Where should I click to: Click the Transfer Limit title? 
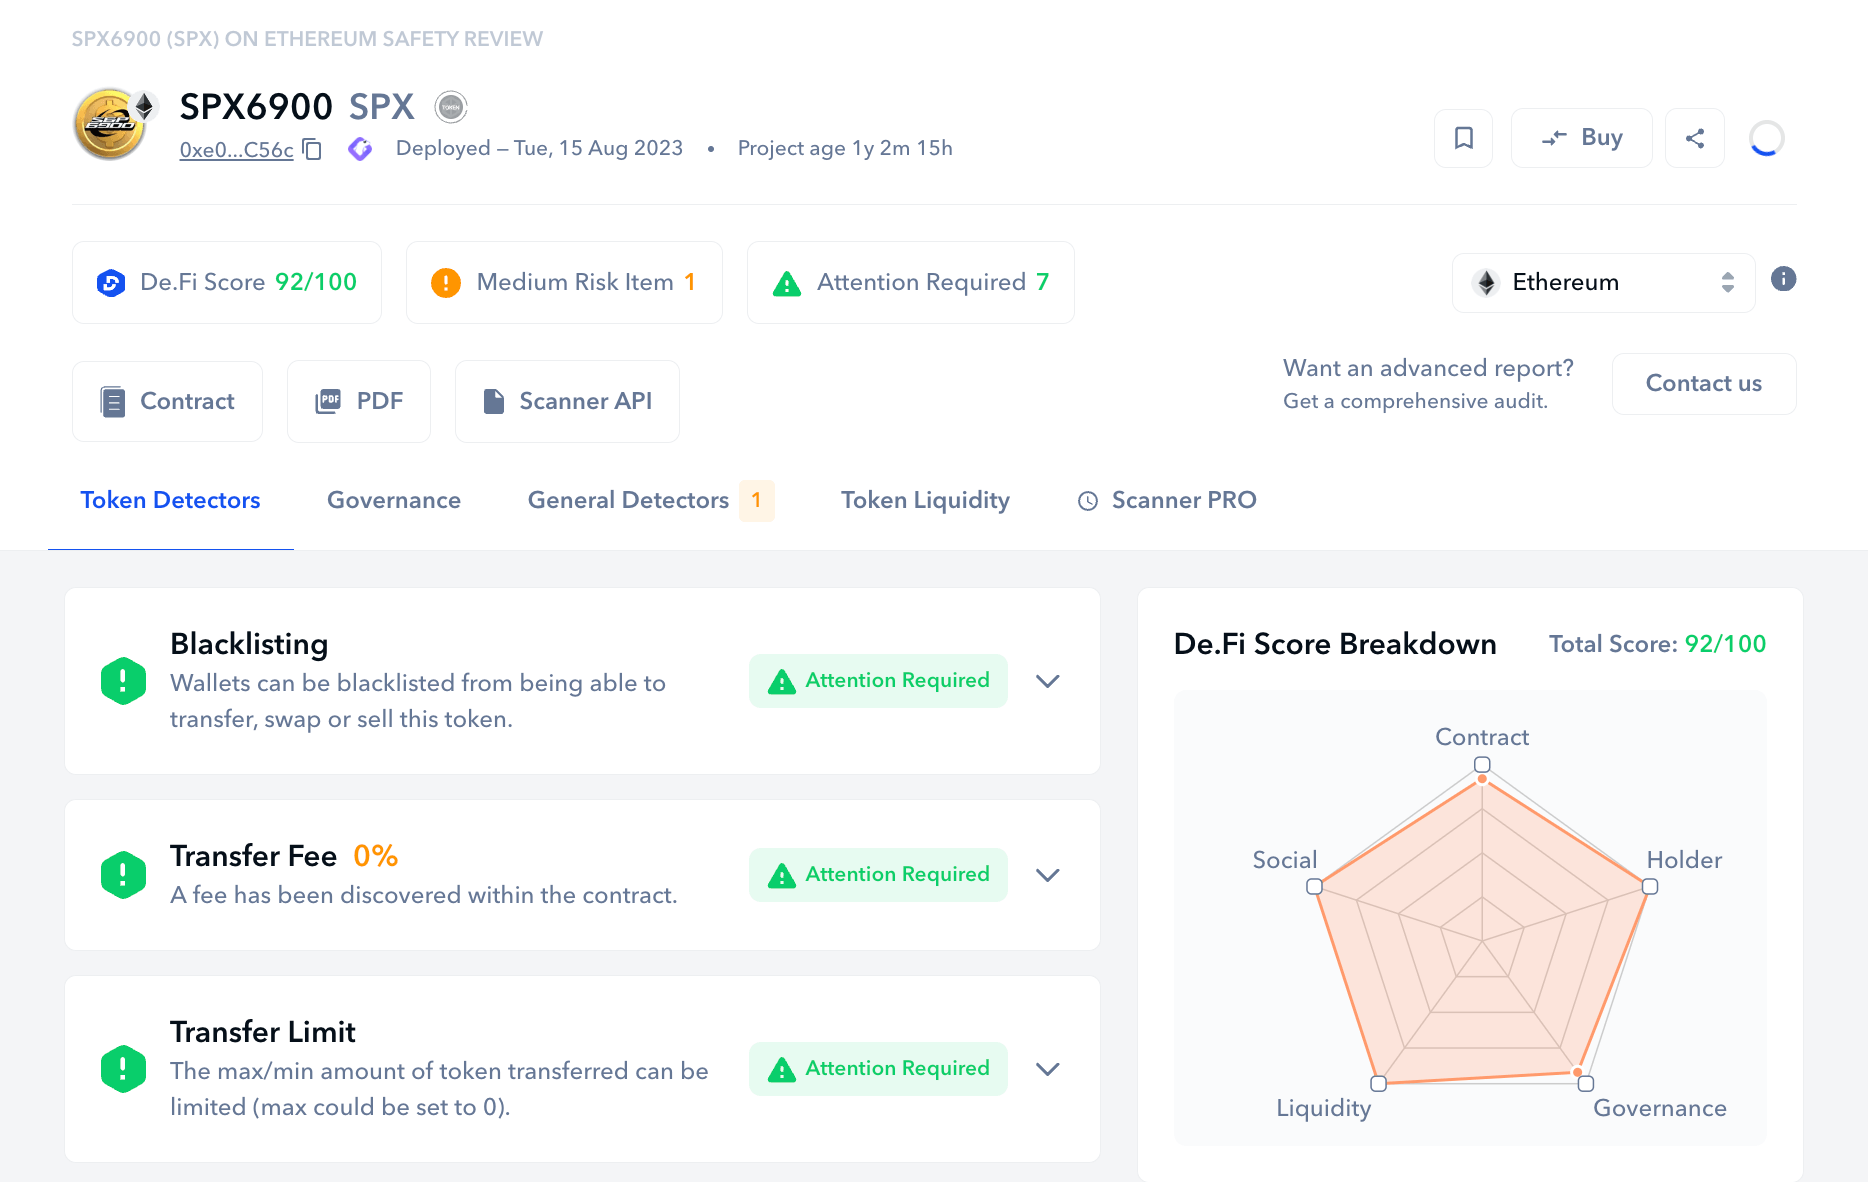263,1032
